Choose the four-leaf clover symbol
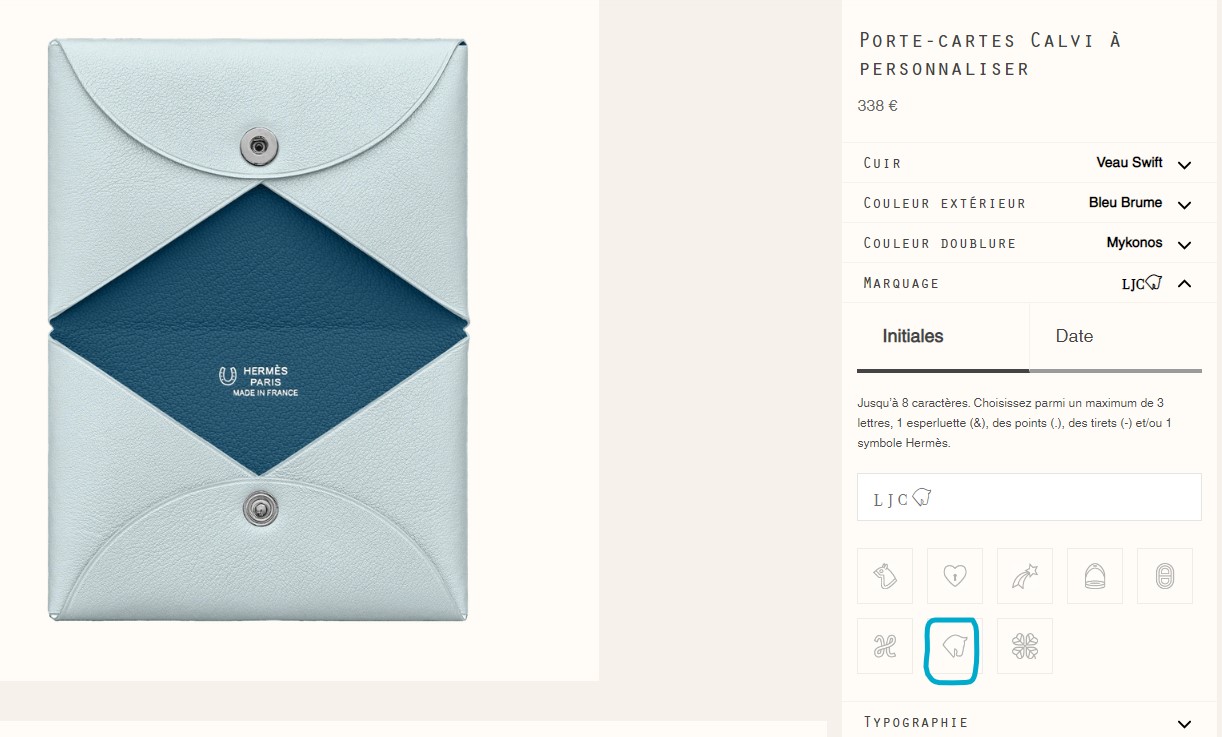Viewport: 1222px width, 737px height. tap(1025, 646)
